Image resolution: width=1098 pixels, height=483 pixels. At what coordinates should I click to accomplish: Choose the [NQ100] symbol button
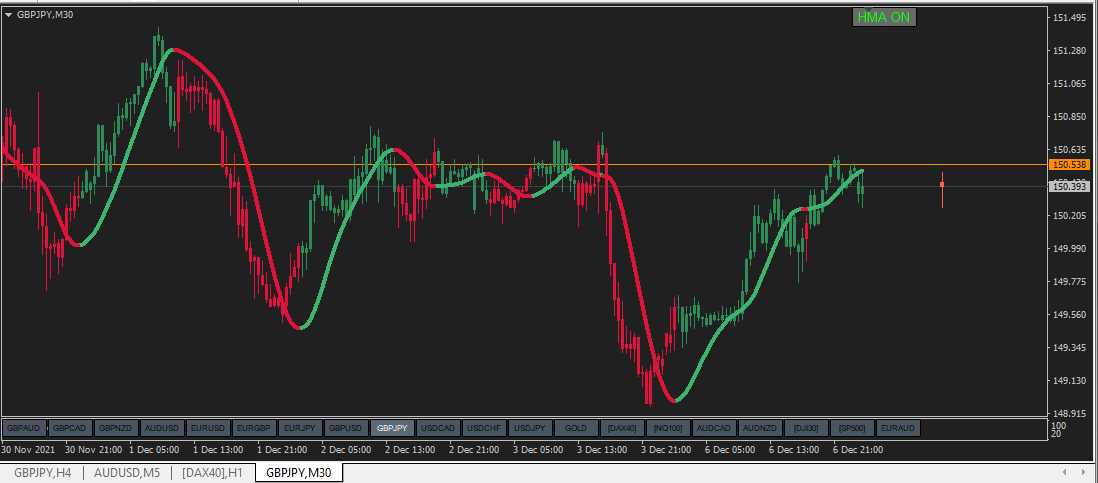click(668, 428)
